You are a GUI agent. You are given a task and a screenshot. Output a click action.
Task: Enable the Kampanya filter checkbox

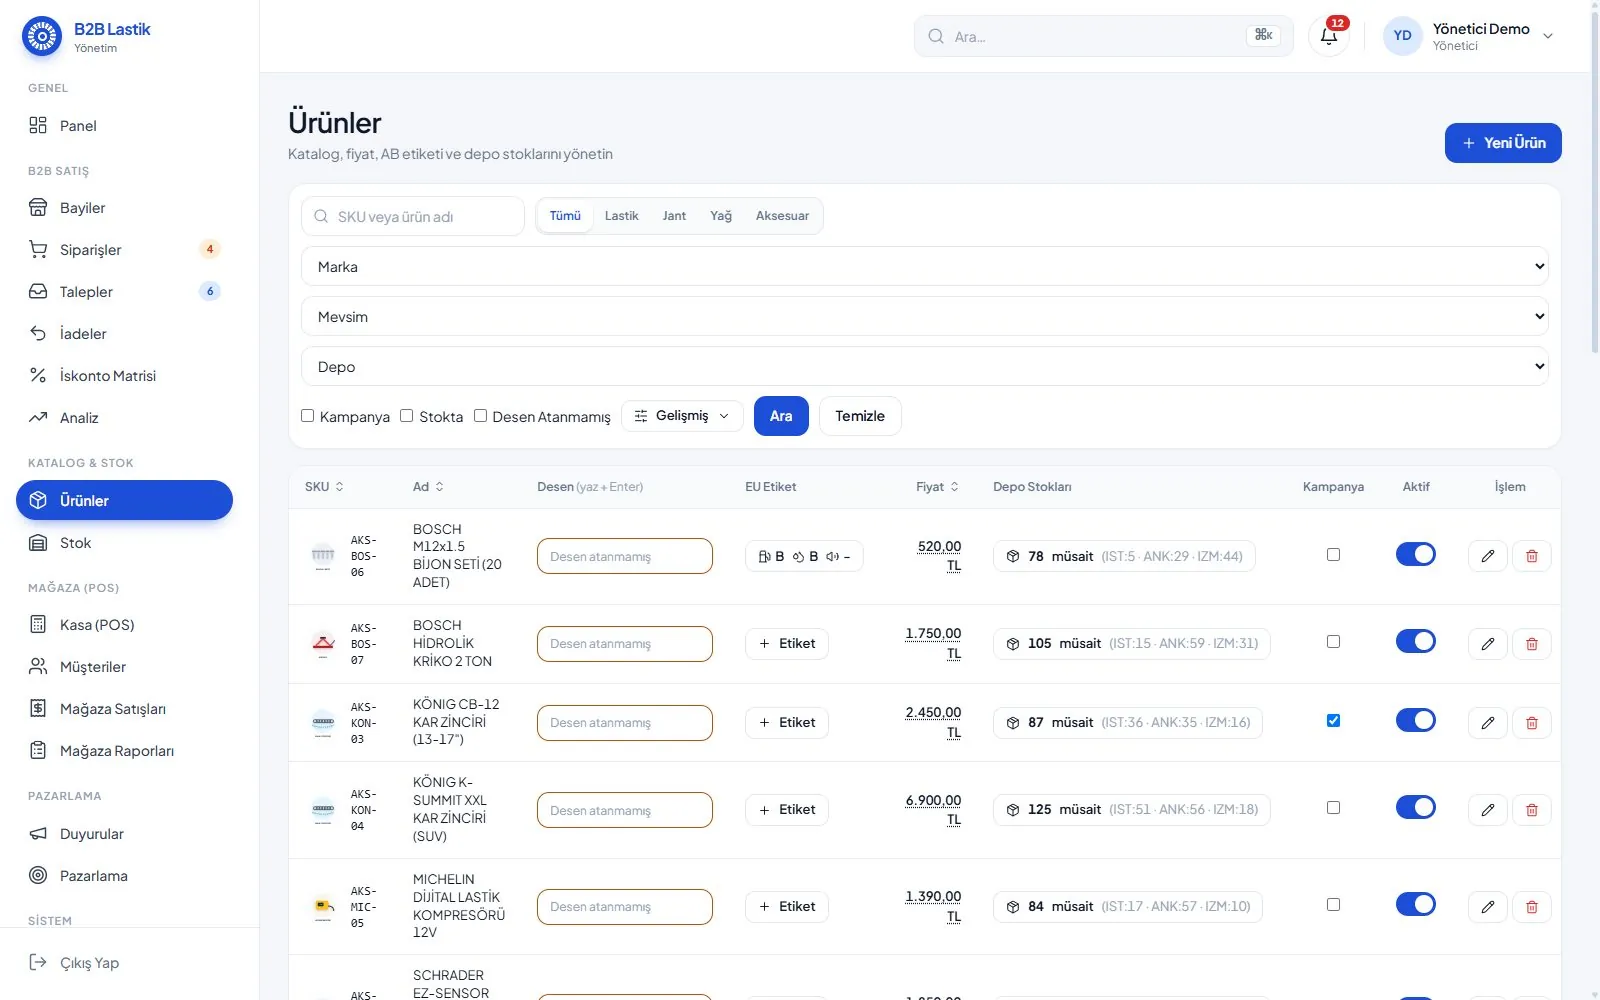click(307, 416)
